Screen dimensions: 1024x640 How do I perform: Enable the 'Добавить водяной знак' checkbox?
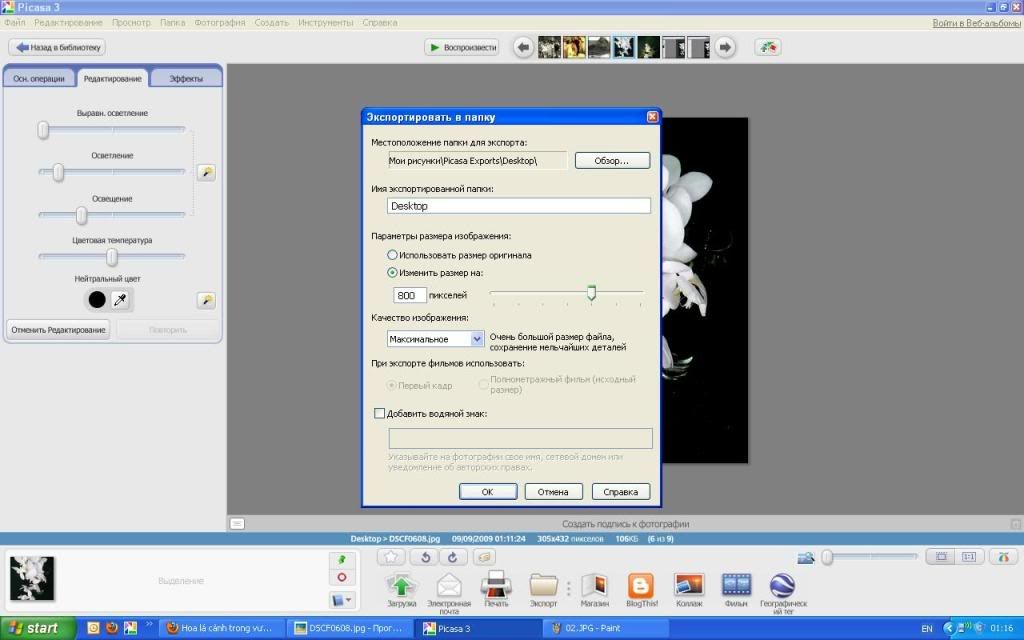click(379, 413)
